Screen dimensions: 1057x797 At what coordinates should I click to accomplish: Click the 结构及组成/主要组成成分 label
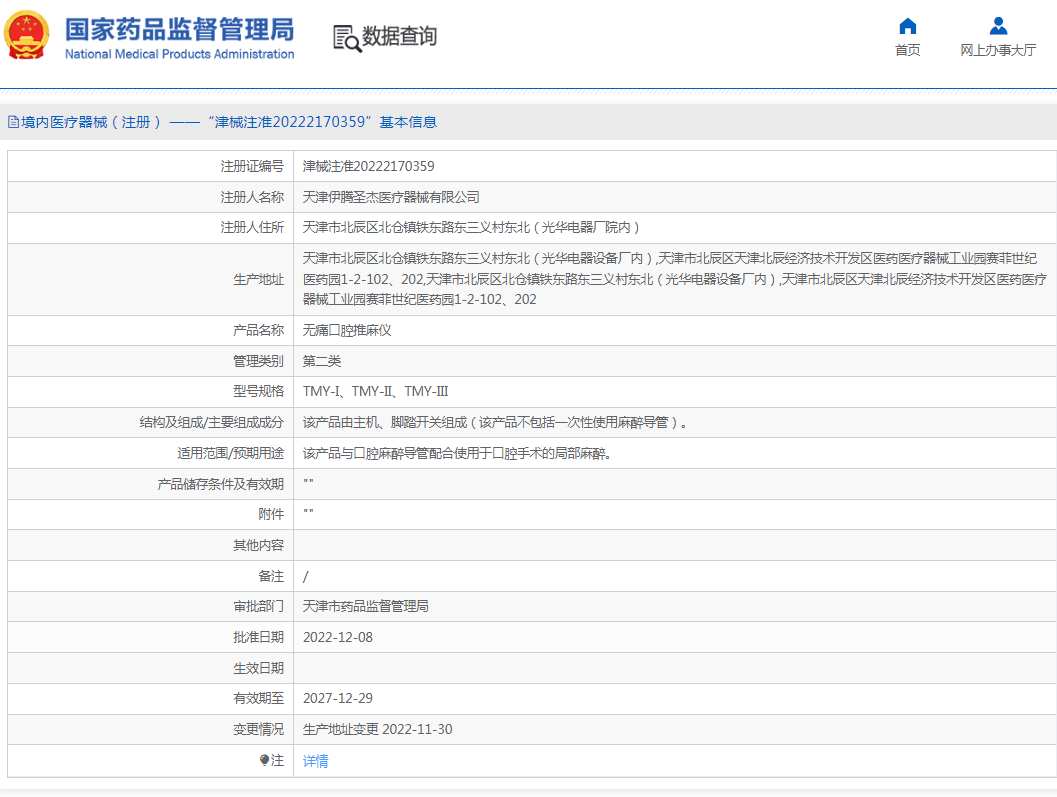212,423
